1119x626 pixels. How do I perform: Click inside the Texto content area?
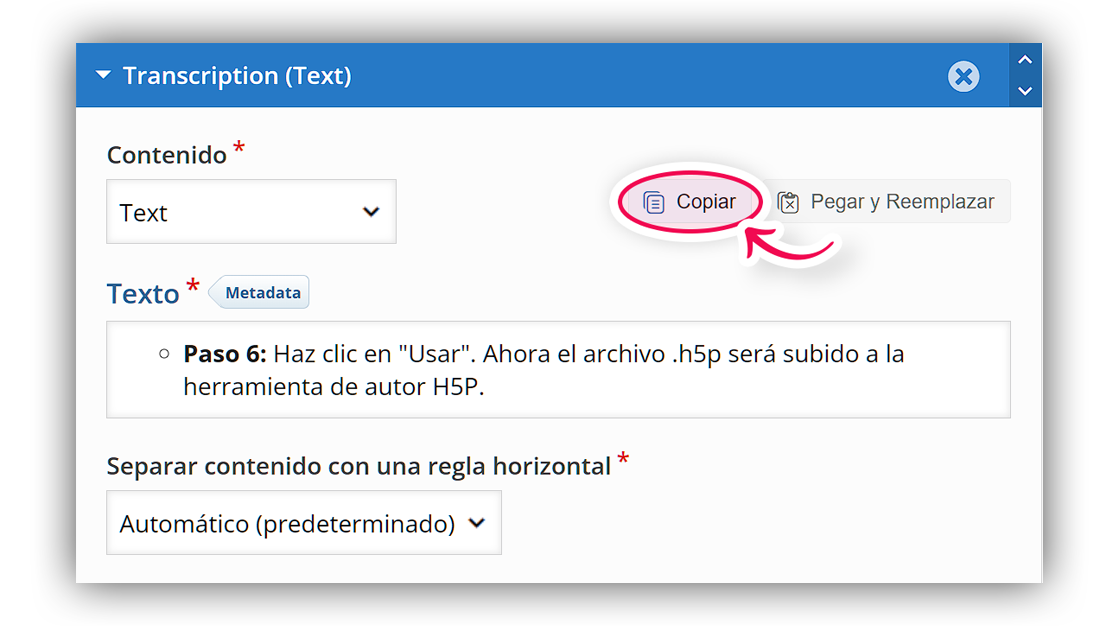(x=558, y=368)
